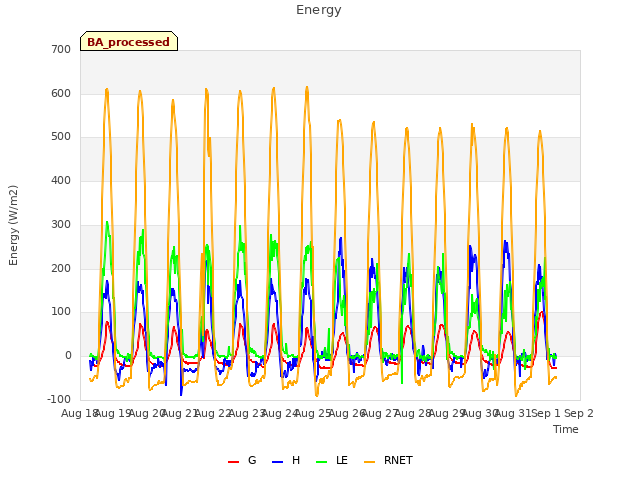
Task: Toggle the G series legend entry
Action: [242, 460]
